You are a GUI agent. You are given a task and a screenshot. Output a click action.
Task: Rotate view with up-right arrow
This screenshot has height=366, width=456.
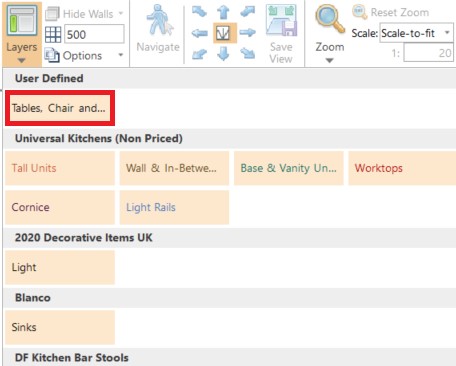tap(248, 12)
